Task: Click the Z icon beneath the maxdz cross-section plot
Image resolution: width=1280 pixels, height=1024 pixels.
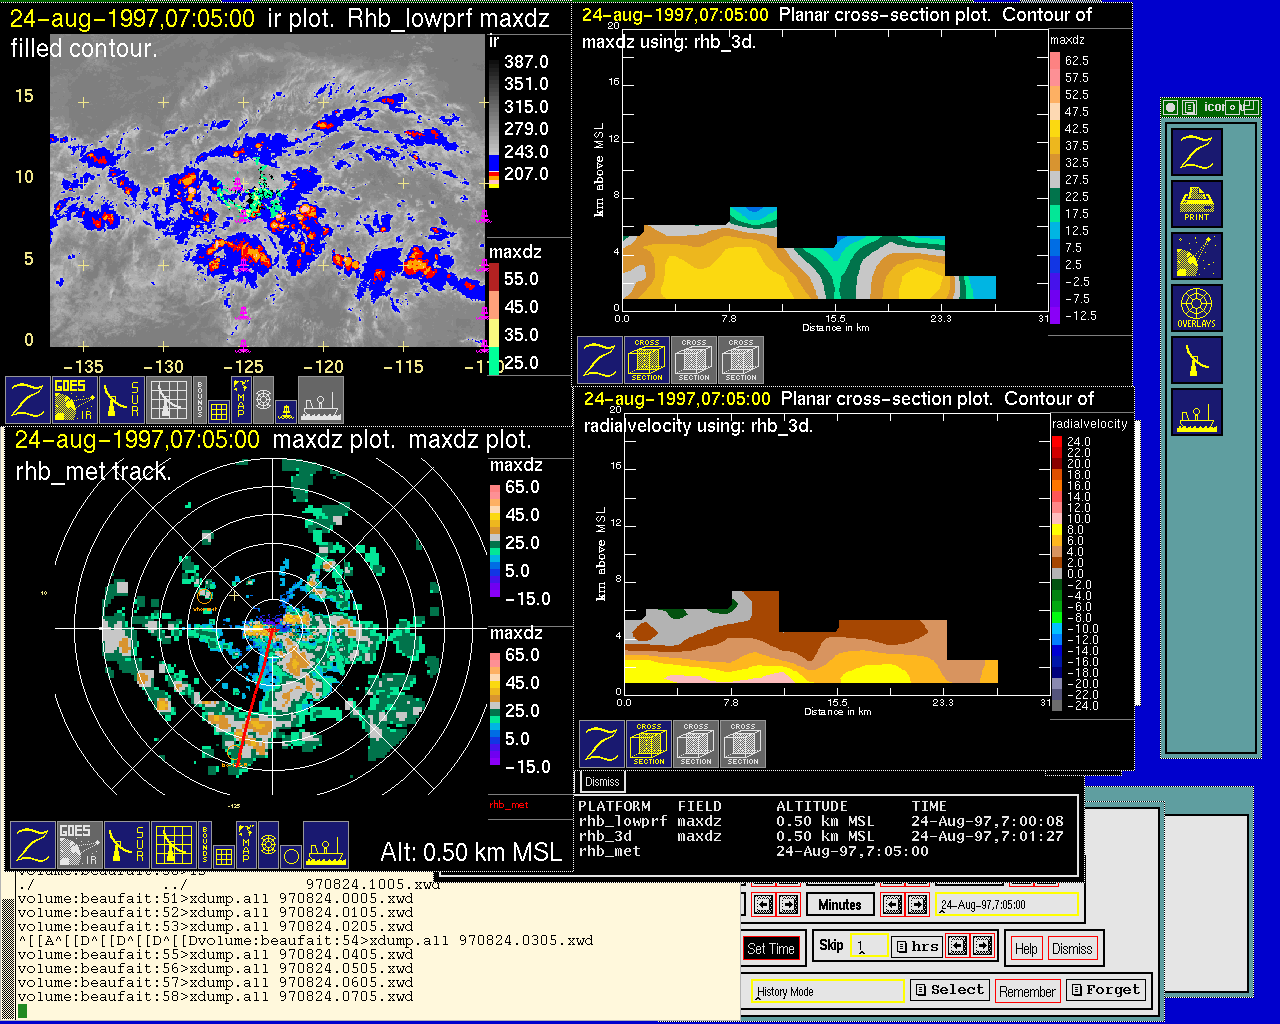Action: pos(600,360)
